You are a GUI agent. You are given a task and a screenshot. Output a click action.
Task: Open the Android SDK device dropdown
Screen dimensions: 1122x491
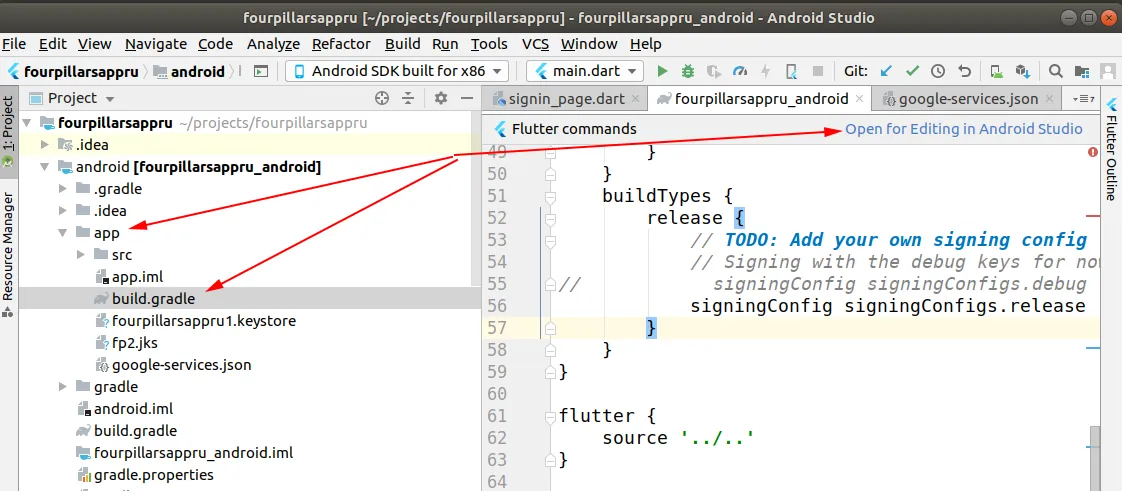[396, 71]
